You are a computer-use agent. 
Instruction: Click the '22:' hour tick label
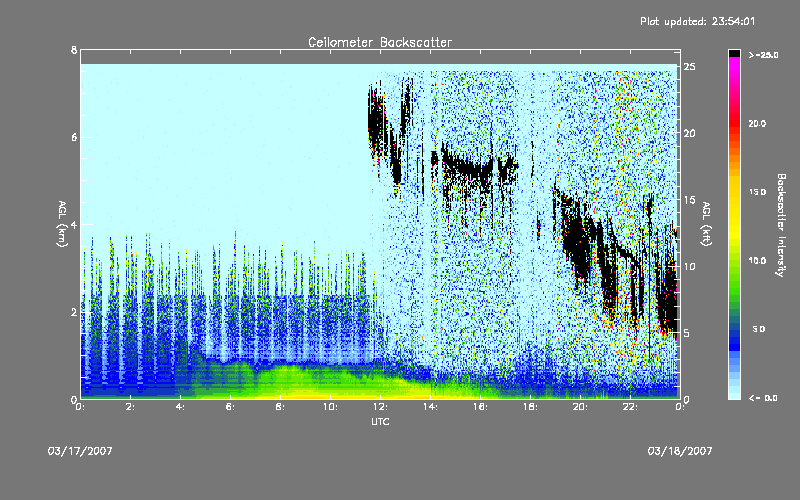click(630, 407)
